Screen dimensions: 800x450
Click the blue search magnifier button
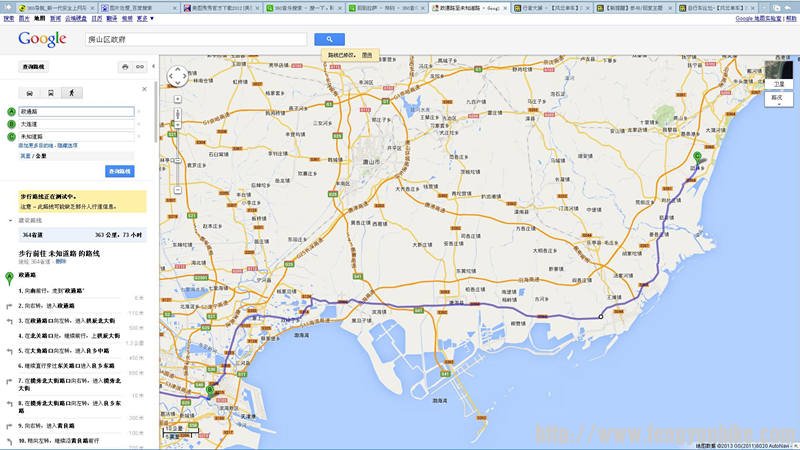(x=329, y=39)
